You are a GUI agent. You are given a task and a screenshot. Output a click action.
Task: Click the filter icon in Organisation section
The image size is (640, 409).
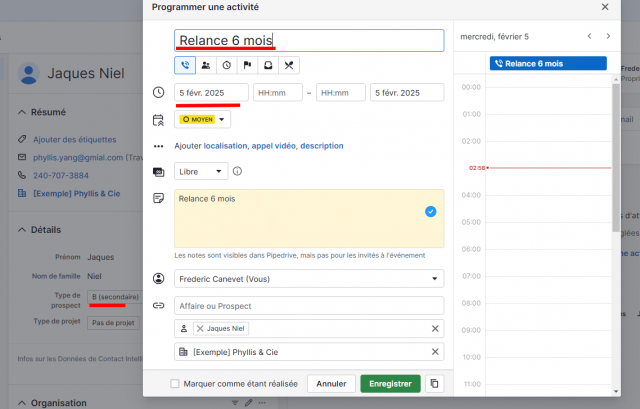coord(235,403)
